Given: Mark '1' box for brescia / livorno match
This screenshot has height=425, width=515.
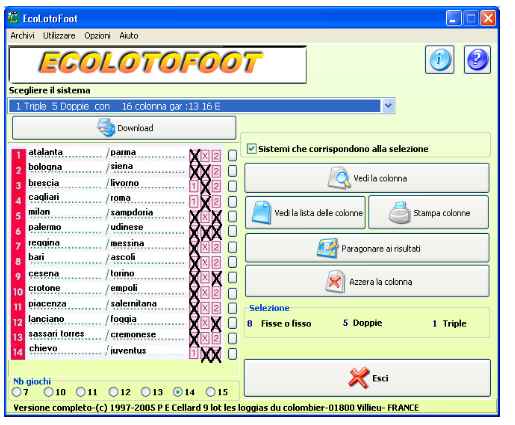Looking at the screenshot, I should pos(194,186).
